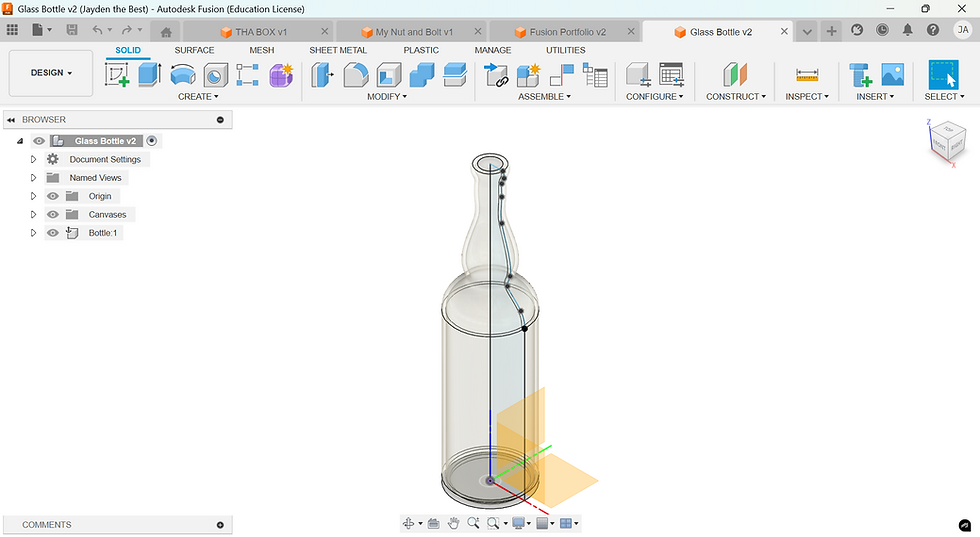Click the Configure Design icon

pos(638,75)
